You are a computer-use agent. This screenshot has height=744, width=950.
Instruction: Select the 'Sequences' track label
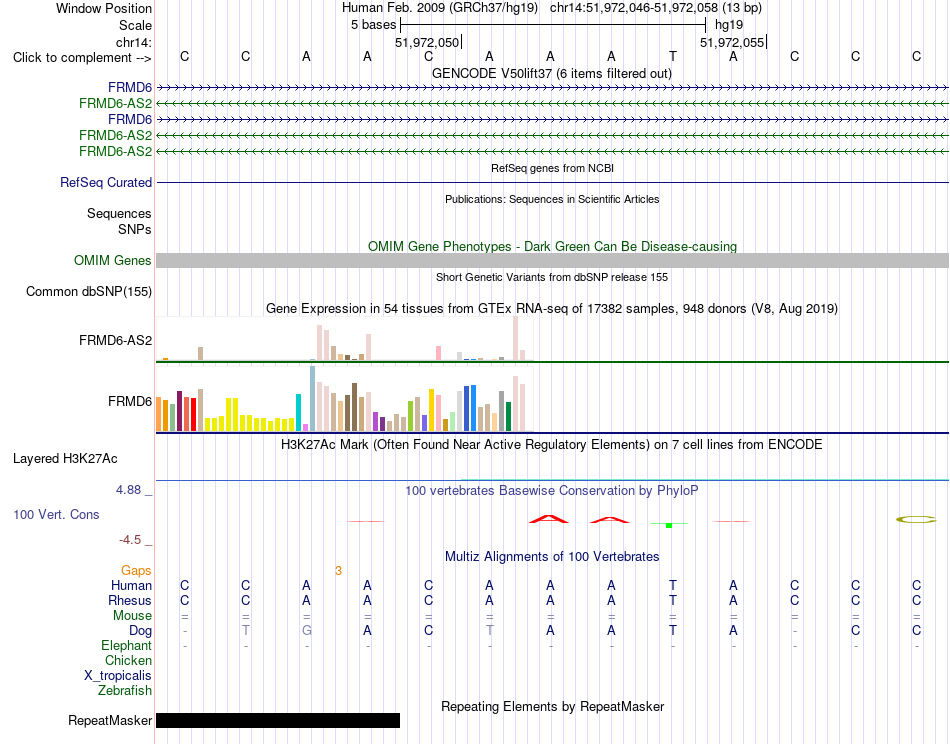coord(119,213)
